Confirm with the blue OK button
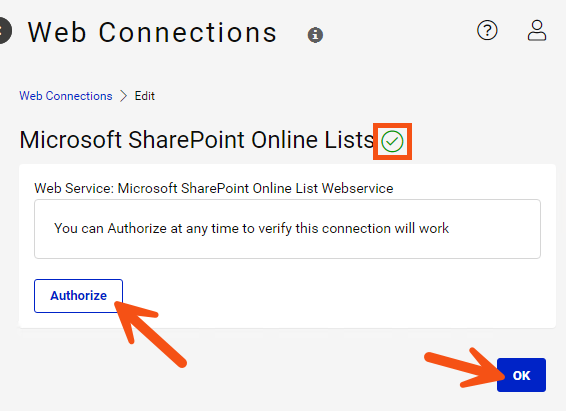 521,375
